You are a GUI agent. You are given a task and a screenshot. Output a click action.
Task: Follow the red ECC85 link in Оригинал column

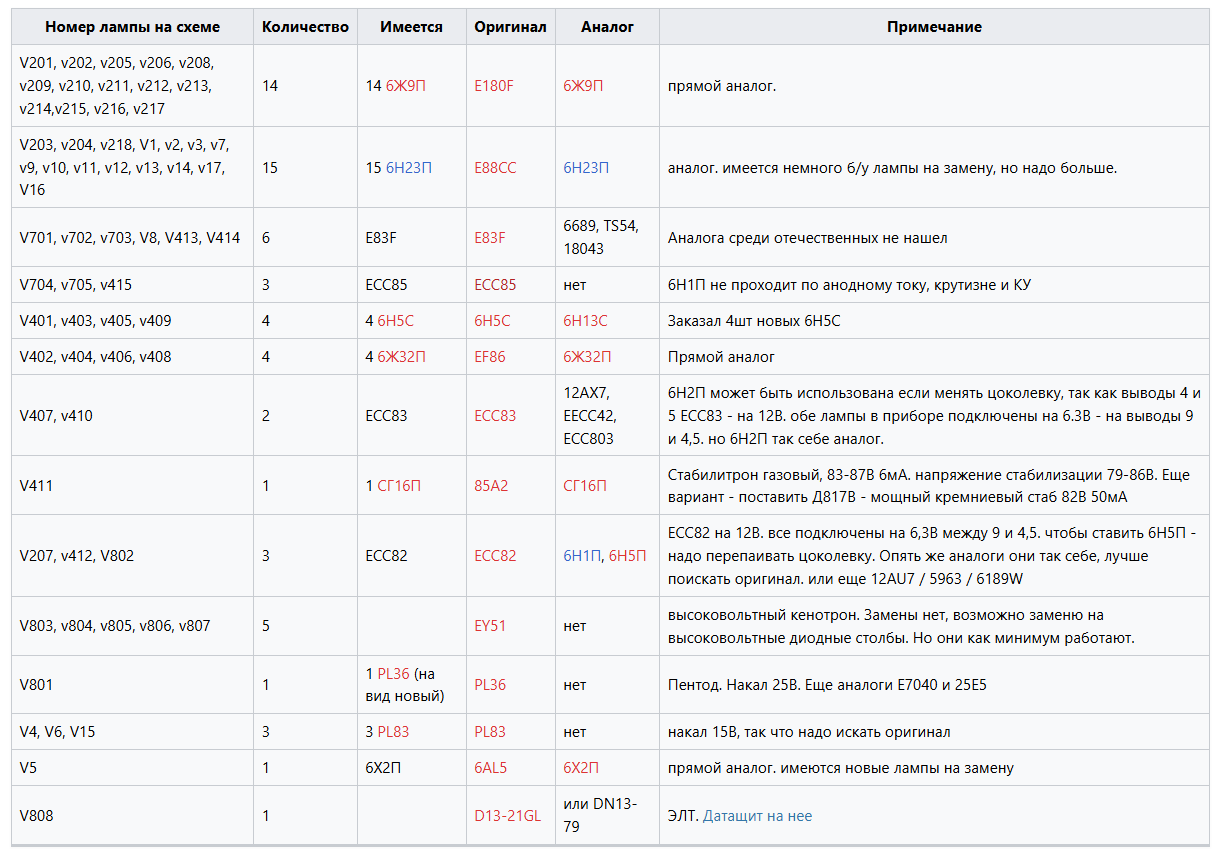coord(495,285)
